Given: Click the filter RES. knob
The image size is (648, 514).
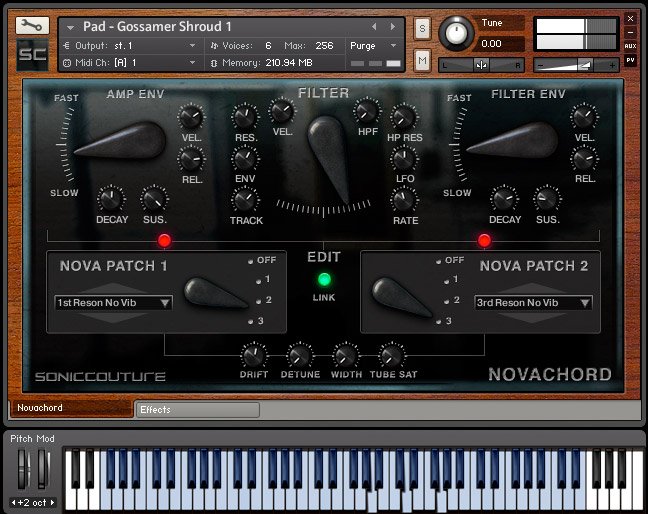Looking at the screenshot, I should click(245, 118).
